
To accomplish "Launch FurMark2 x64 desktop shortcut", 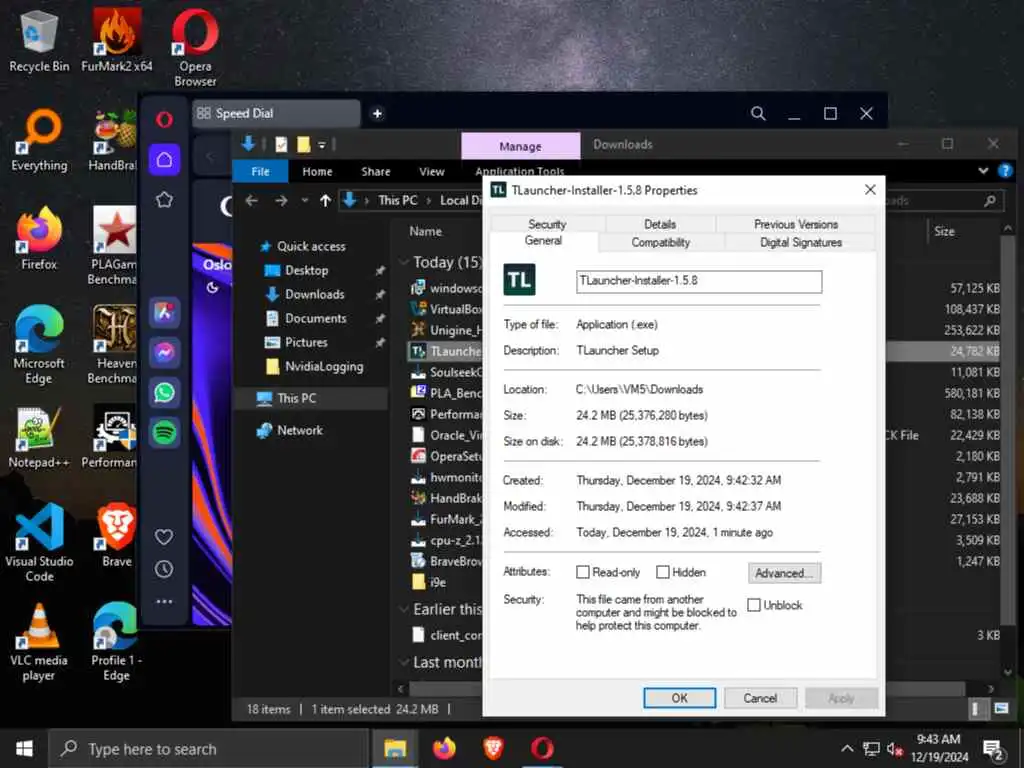I will [x=116, y=40].
